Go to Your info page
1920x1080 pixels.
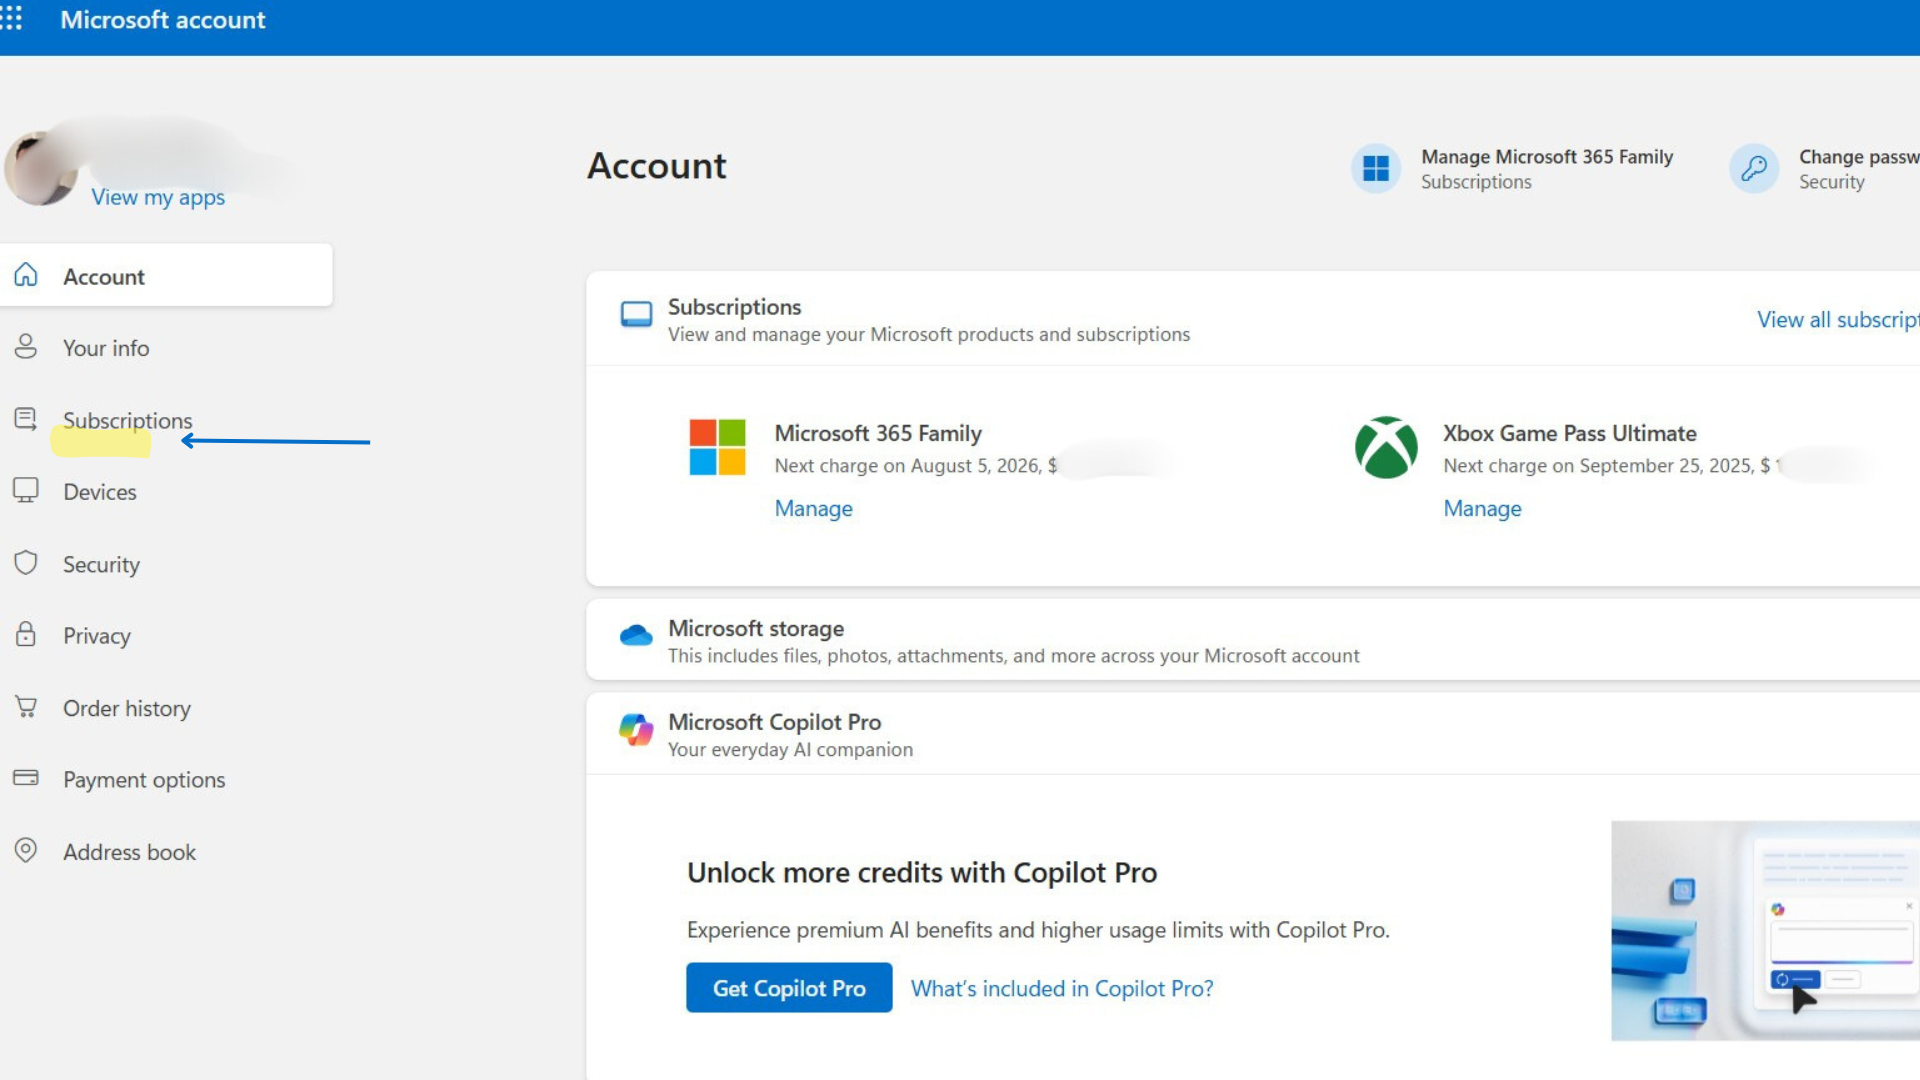pos(106,348)
